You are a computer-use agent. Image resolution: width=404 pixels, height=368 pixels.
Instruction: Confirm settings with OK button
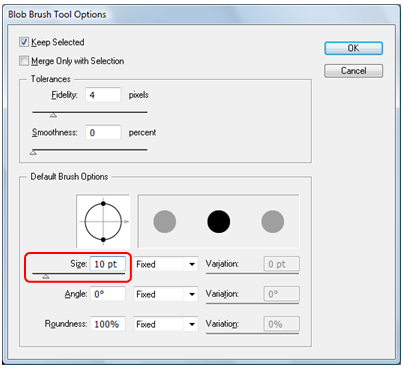[x=353, y=48]
